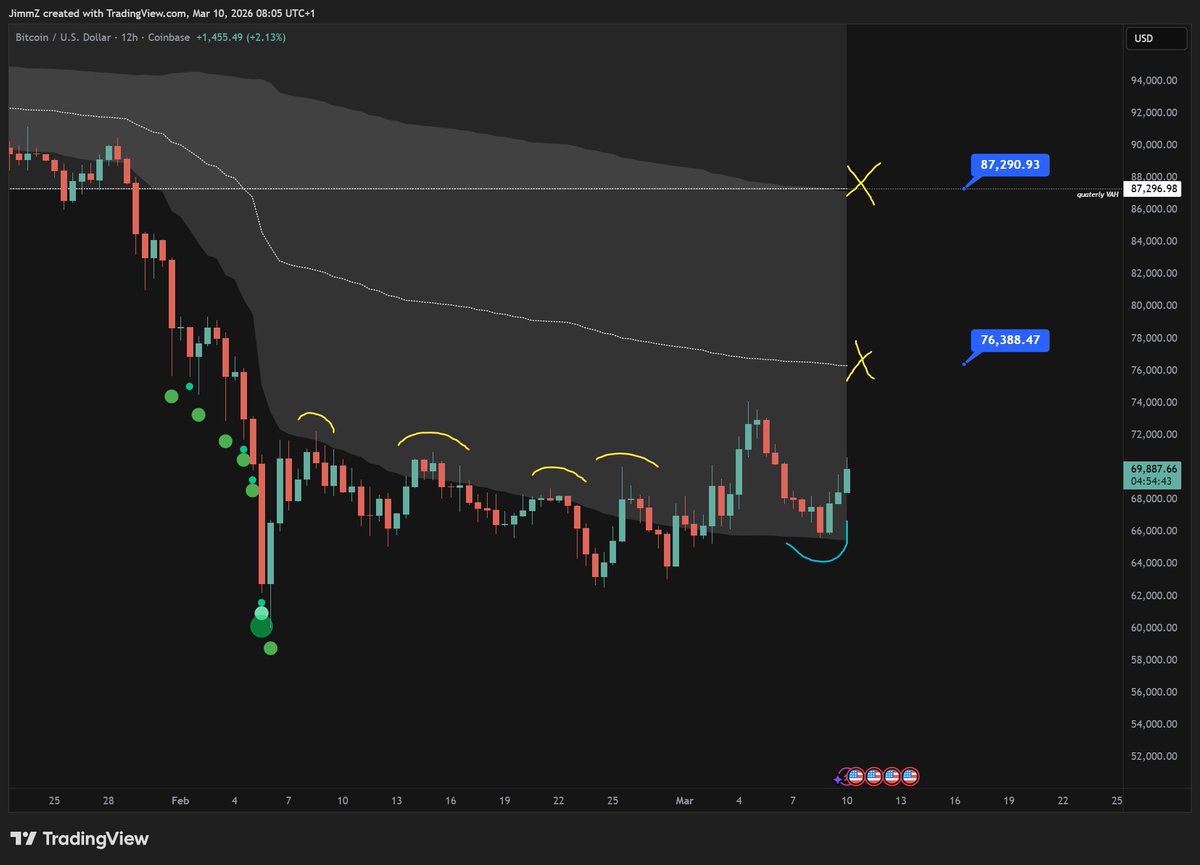Click the blue 87,290.93 price callout
The image size is (1200, 865).
click(1010, 165)
